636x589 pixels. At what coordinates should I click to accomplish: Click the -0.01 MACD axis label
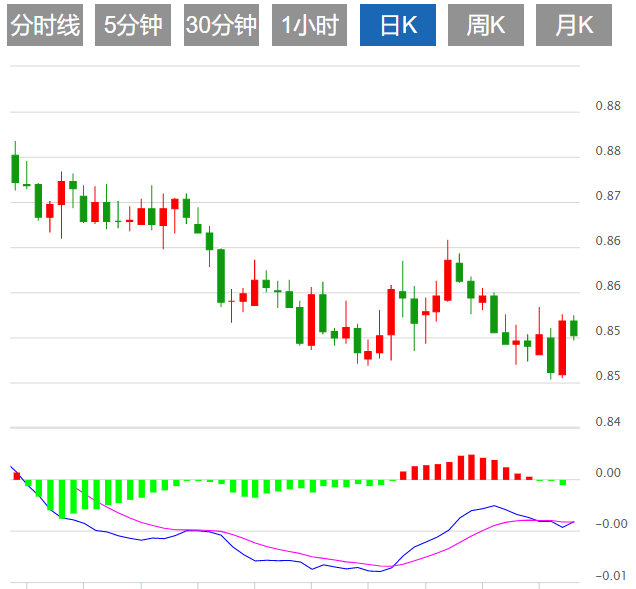pos(611,576)
